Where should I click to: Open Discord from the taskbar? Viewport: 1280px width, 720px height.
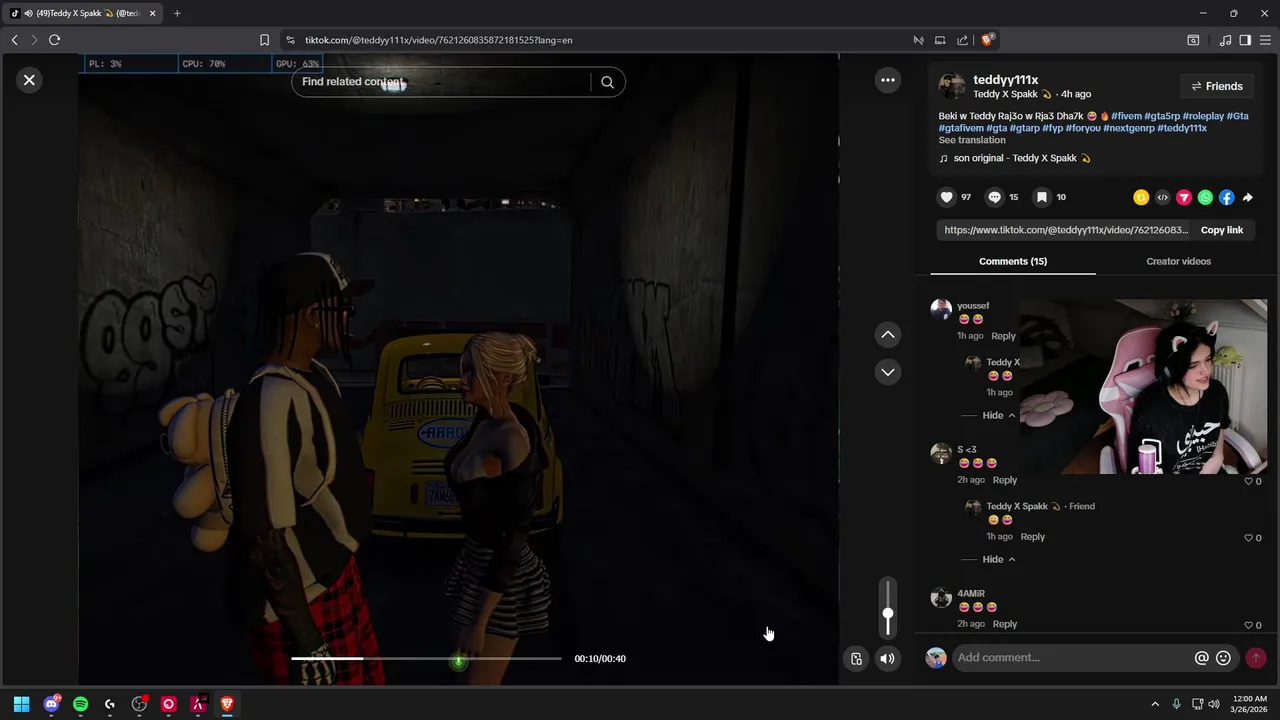(x=51, y=704)
